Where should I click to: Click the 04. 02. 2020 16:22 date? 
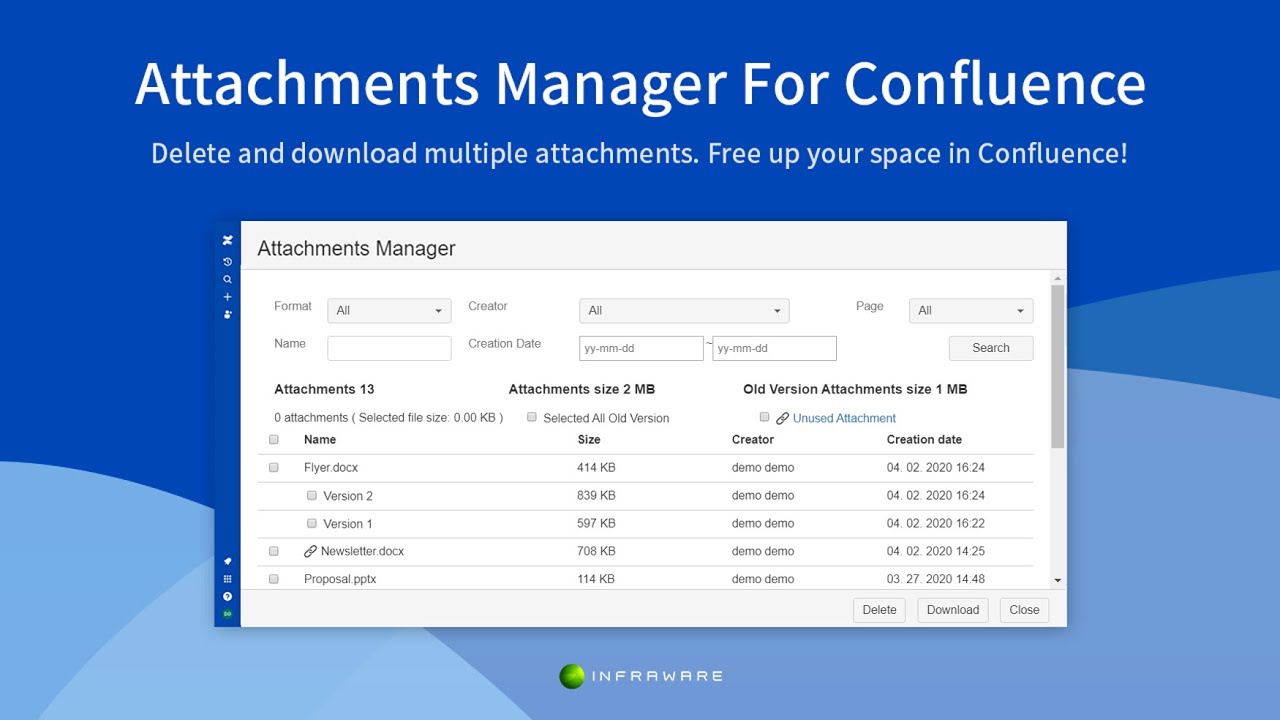[x=936, y=524]
